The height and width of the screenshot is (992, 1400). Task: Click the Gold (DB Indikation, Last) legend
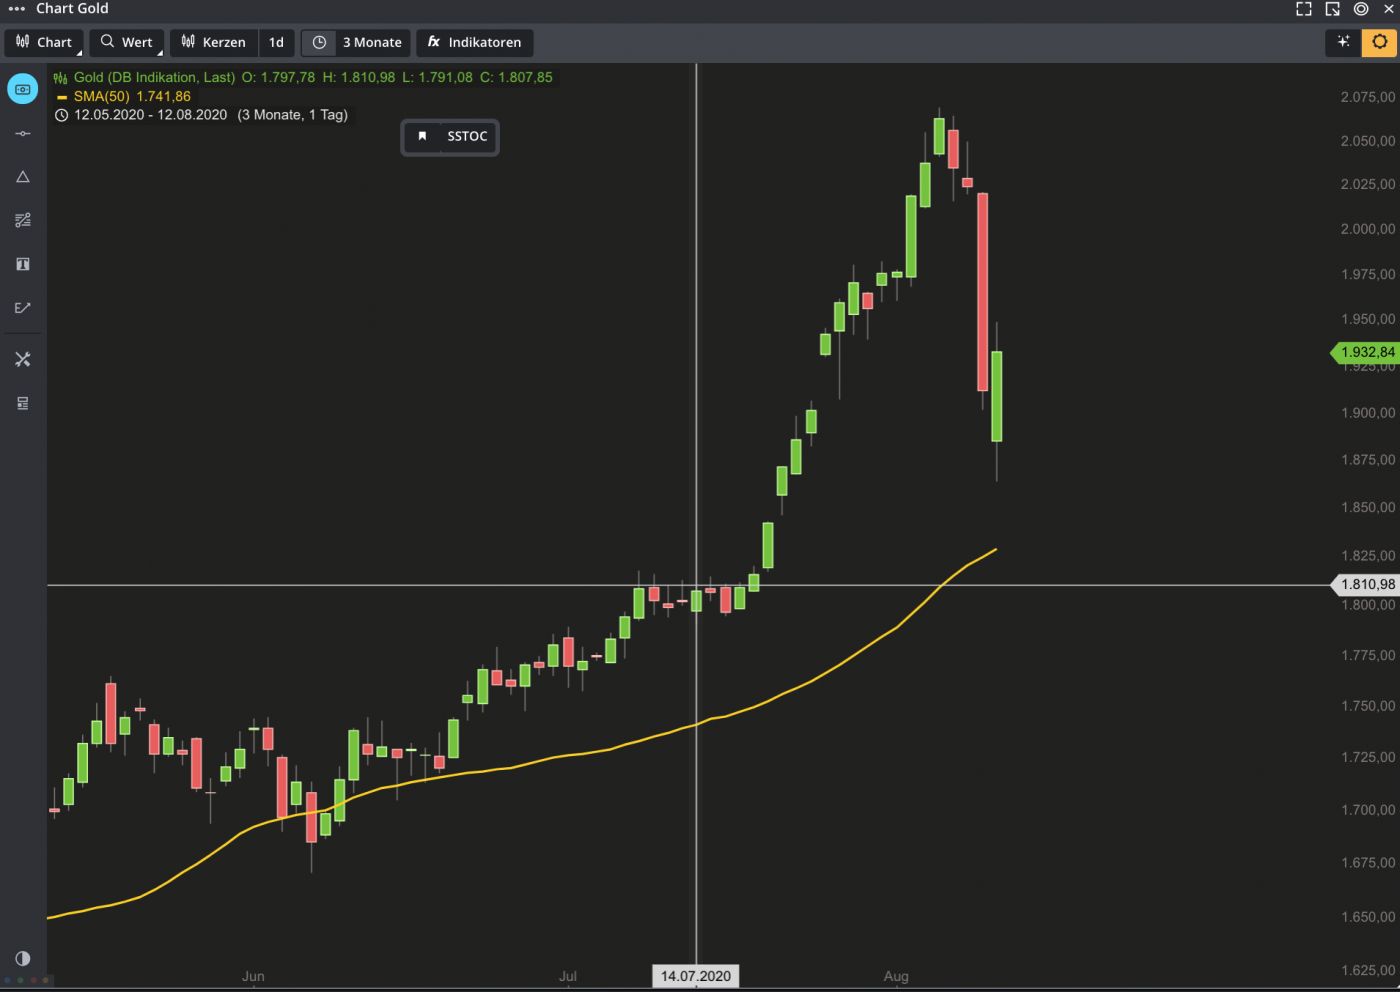tap(154, 77)
